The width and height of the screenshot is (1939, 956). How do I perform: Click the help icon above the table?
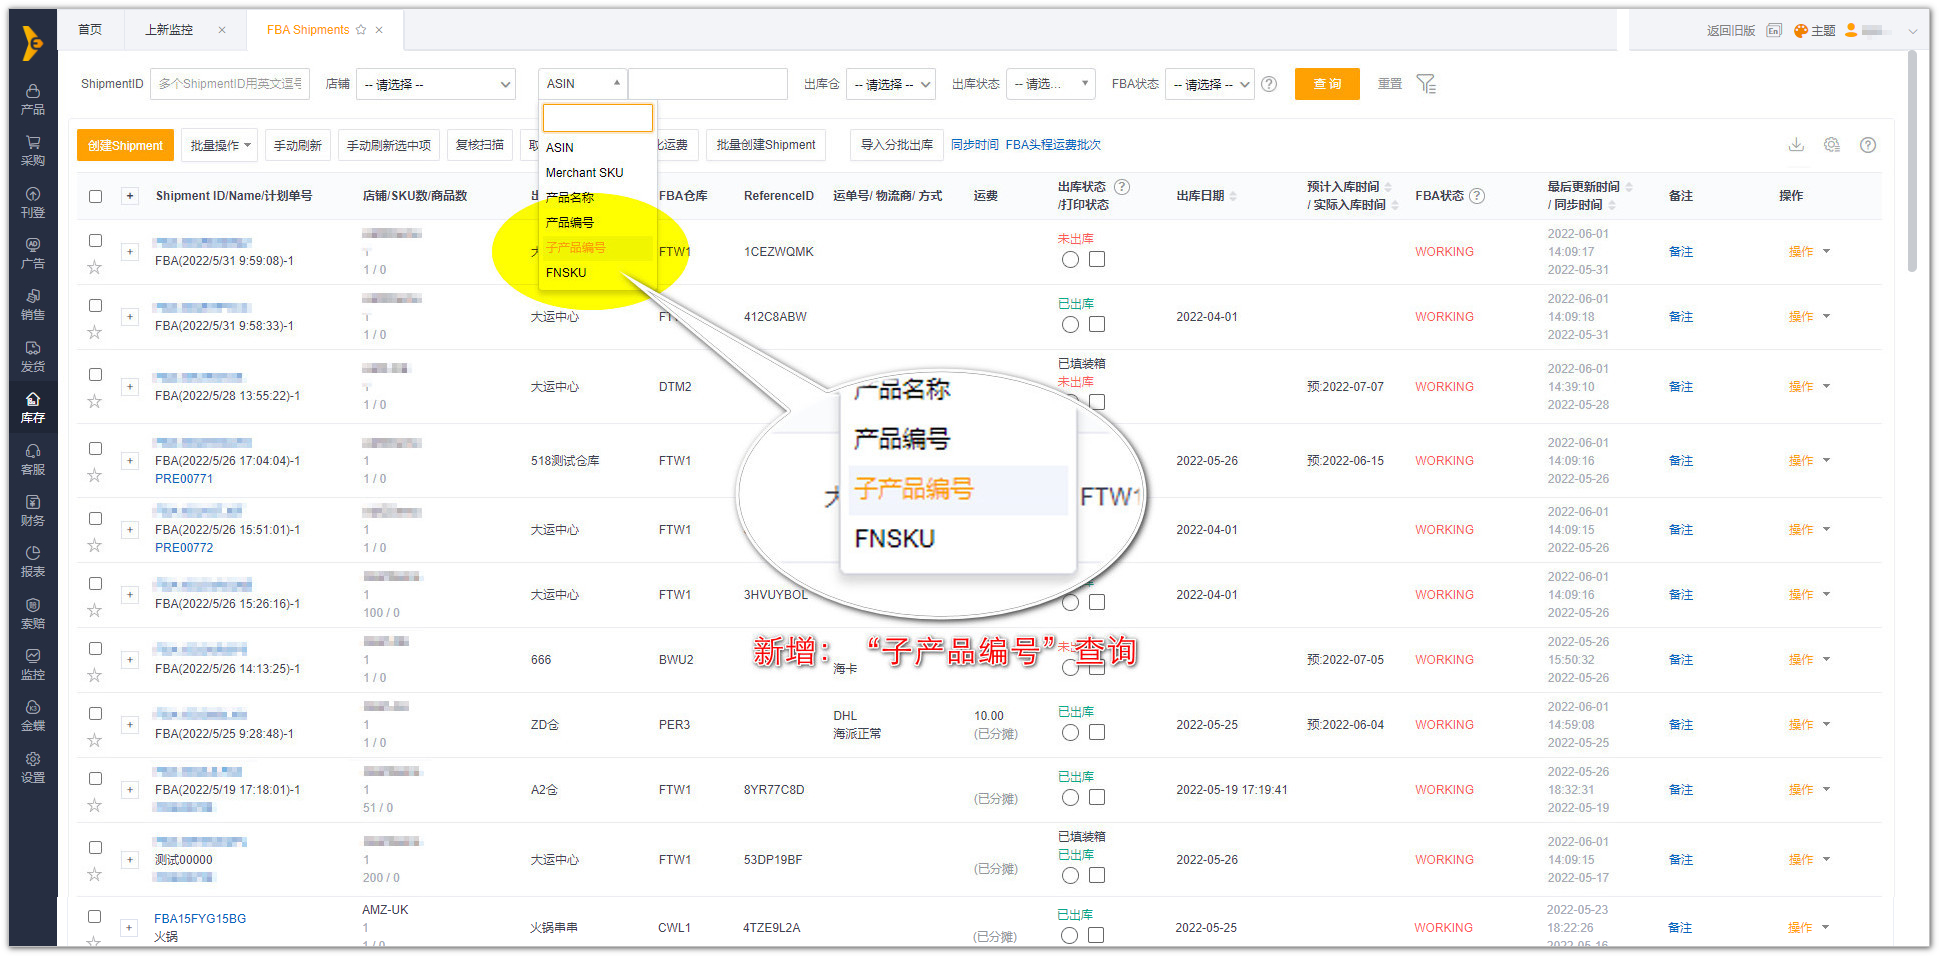click(1867, 145)
